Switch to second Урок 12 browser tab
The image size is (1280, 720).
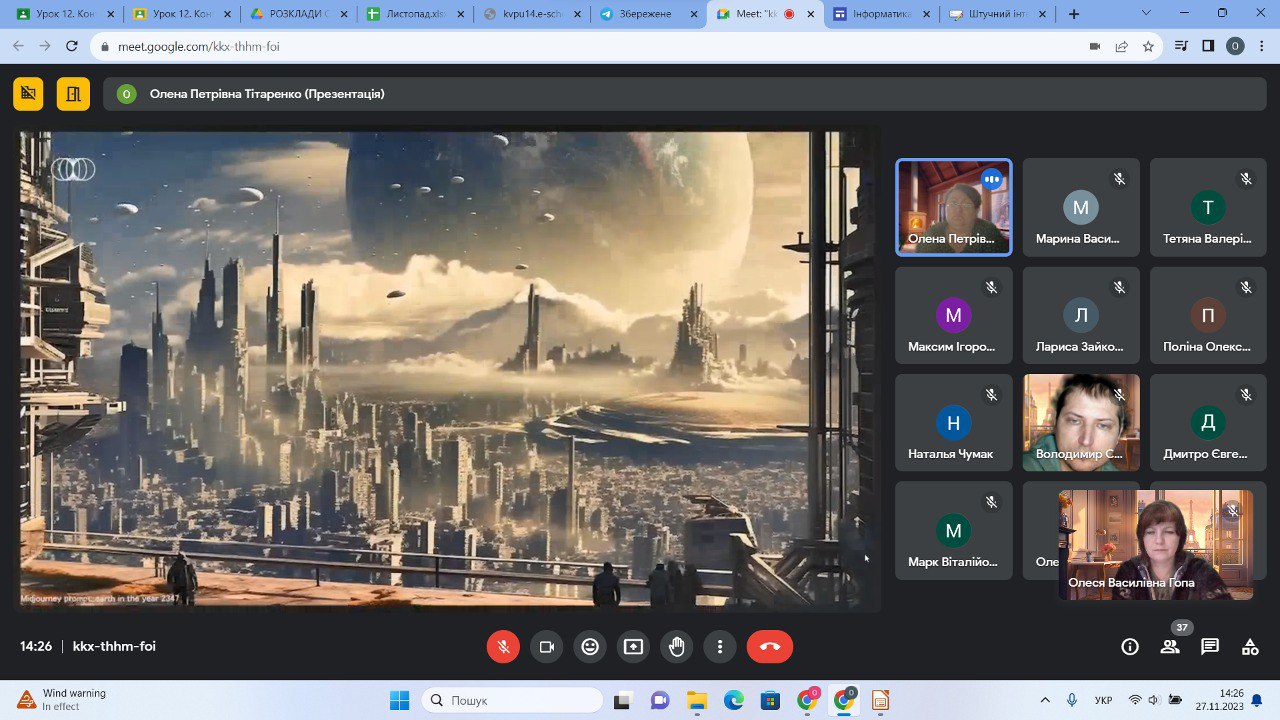tap(181, 15)
